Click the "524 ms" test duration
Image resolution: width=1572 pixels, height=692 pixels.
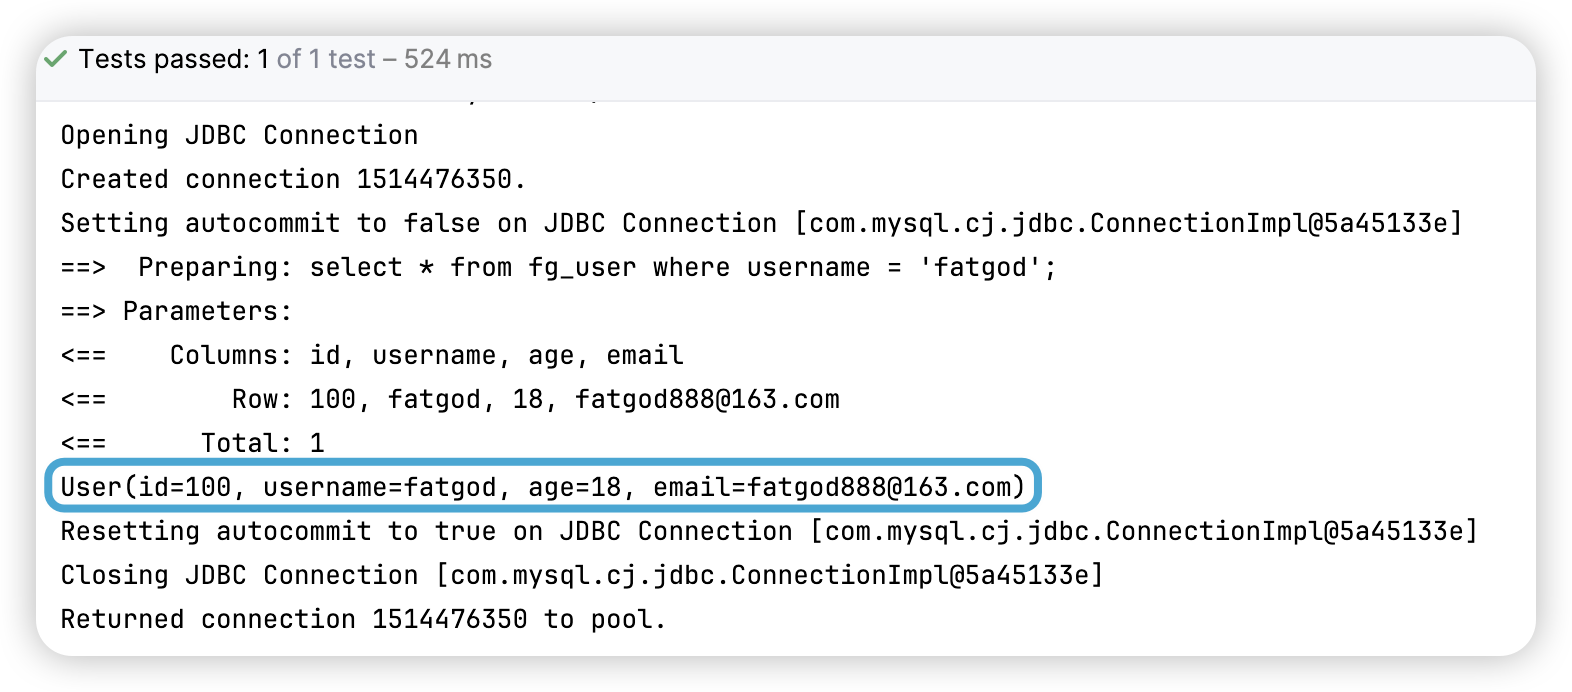pos(448,59)
